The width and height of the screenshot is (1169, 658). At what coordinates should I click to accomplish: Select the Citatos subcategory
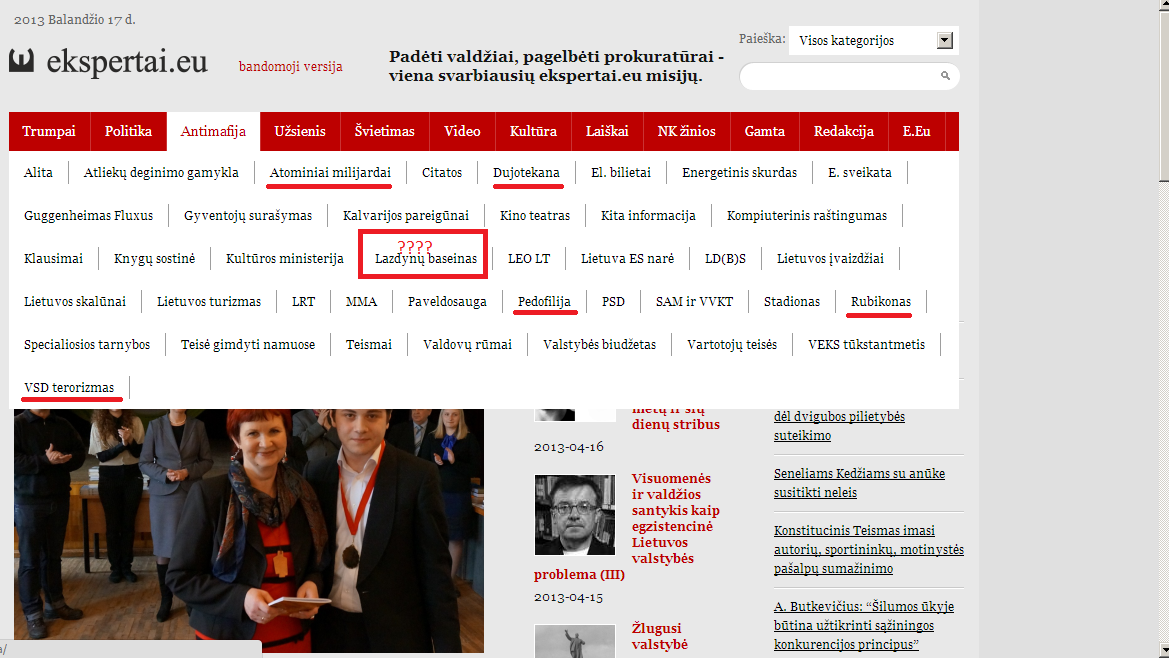pyautogui.click(x=442, y=173)
